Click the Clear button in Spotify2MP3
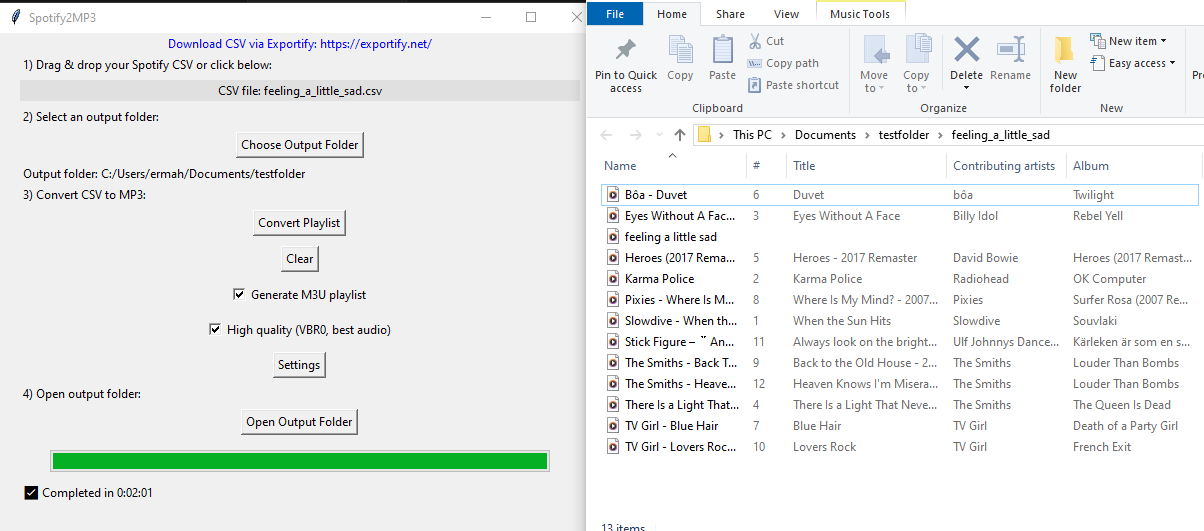Image resolution: width=1204 pixels, height=531 pixels. [300, 259]
